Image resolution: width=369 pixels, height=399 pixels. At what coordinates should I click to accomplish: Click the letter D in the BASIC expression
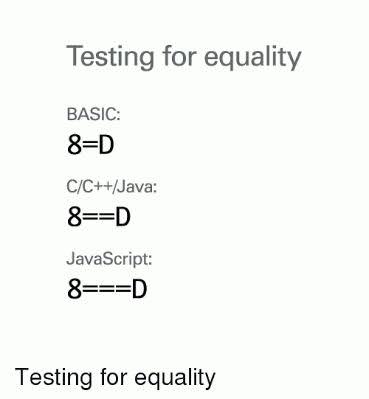coord(106,145)
